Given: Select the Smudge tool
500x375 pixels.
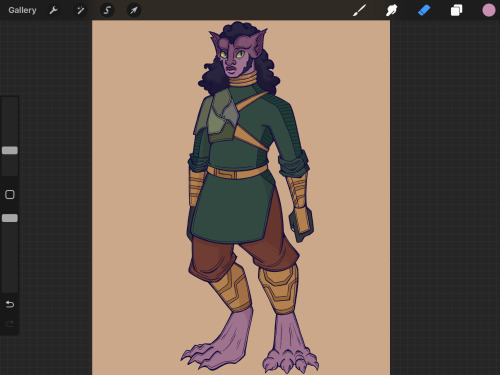Looking at the screenshot, I should pyautogui.click(x=392, y=10).
